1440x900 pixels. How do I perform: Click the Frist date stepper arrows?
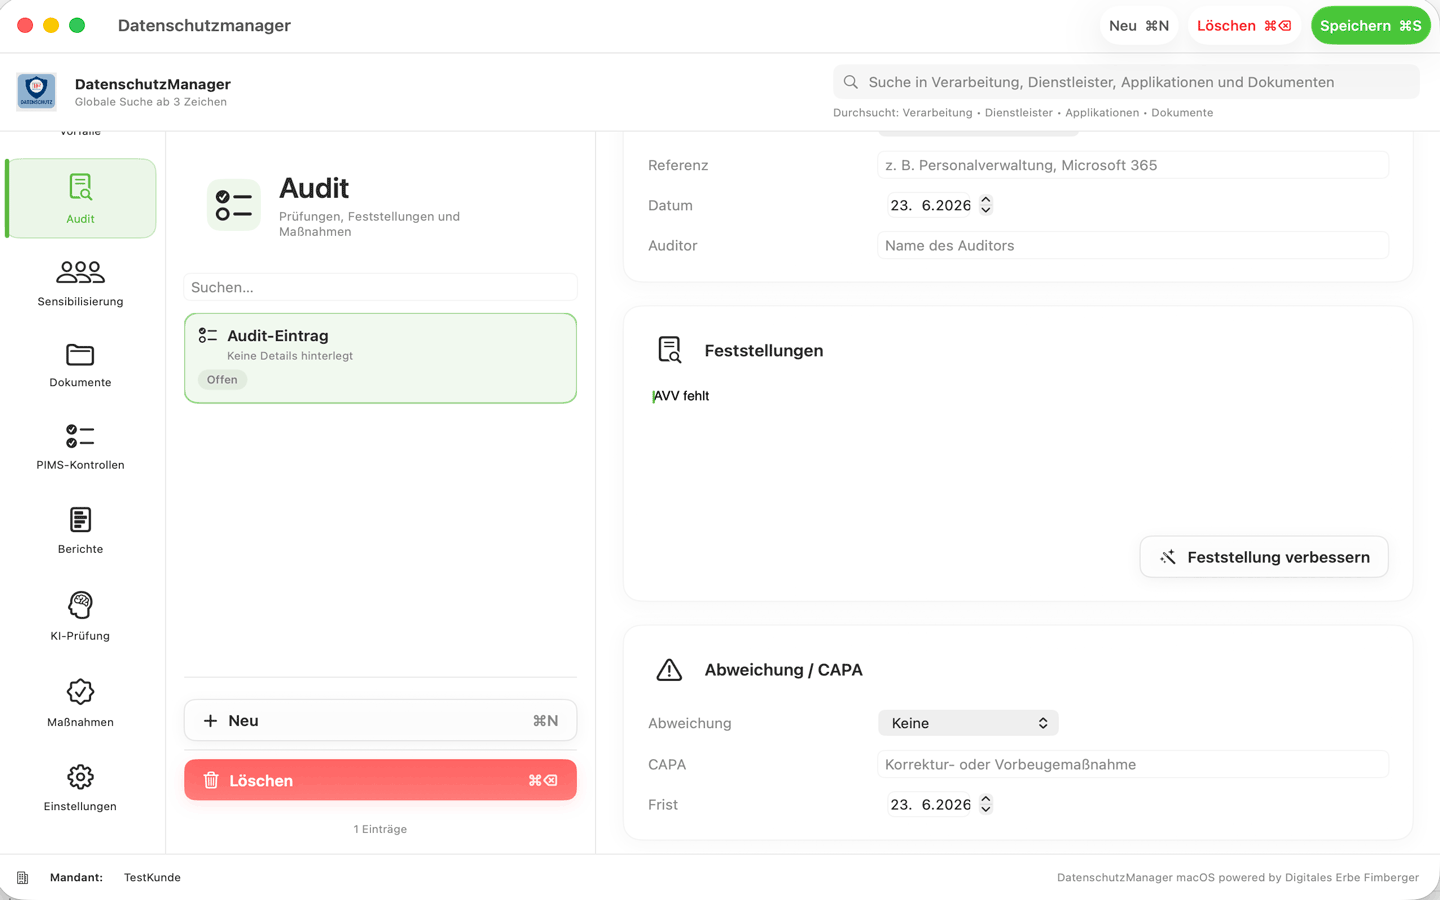(x=986, y=804)
